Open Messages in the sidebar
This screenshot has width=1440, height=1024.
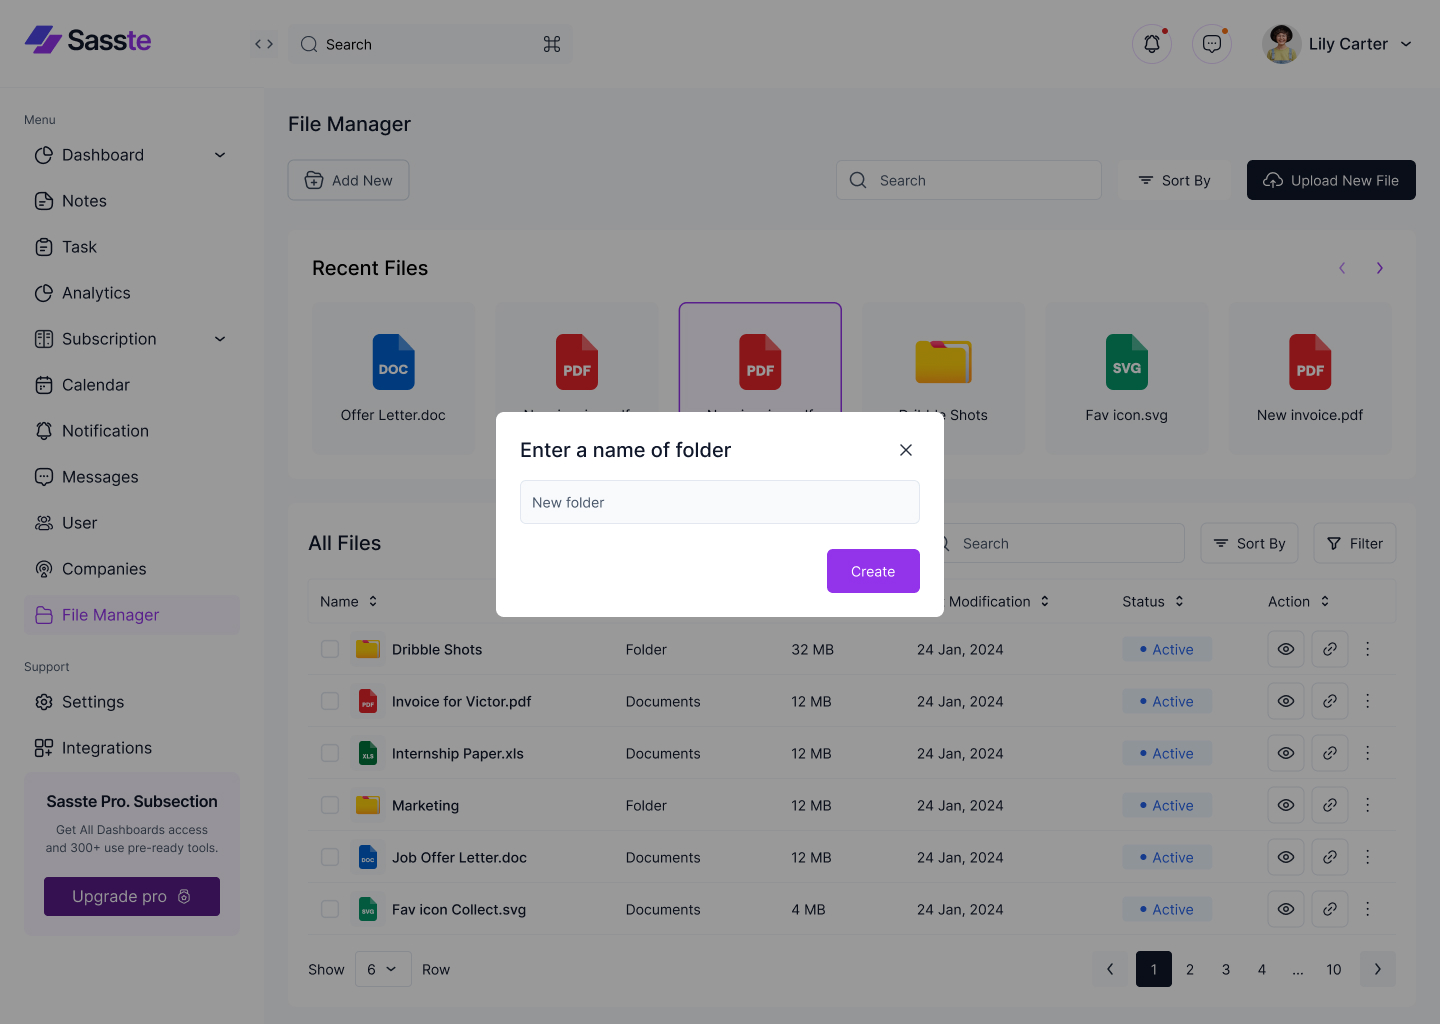pos(132,477)
